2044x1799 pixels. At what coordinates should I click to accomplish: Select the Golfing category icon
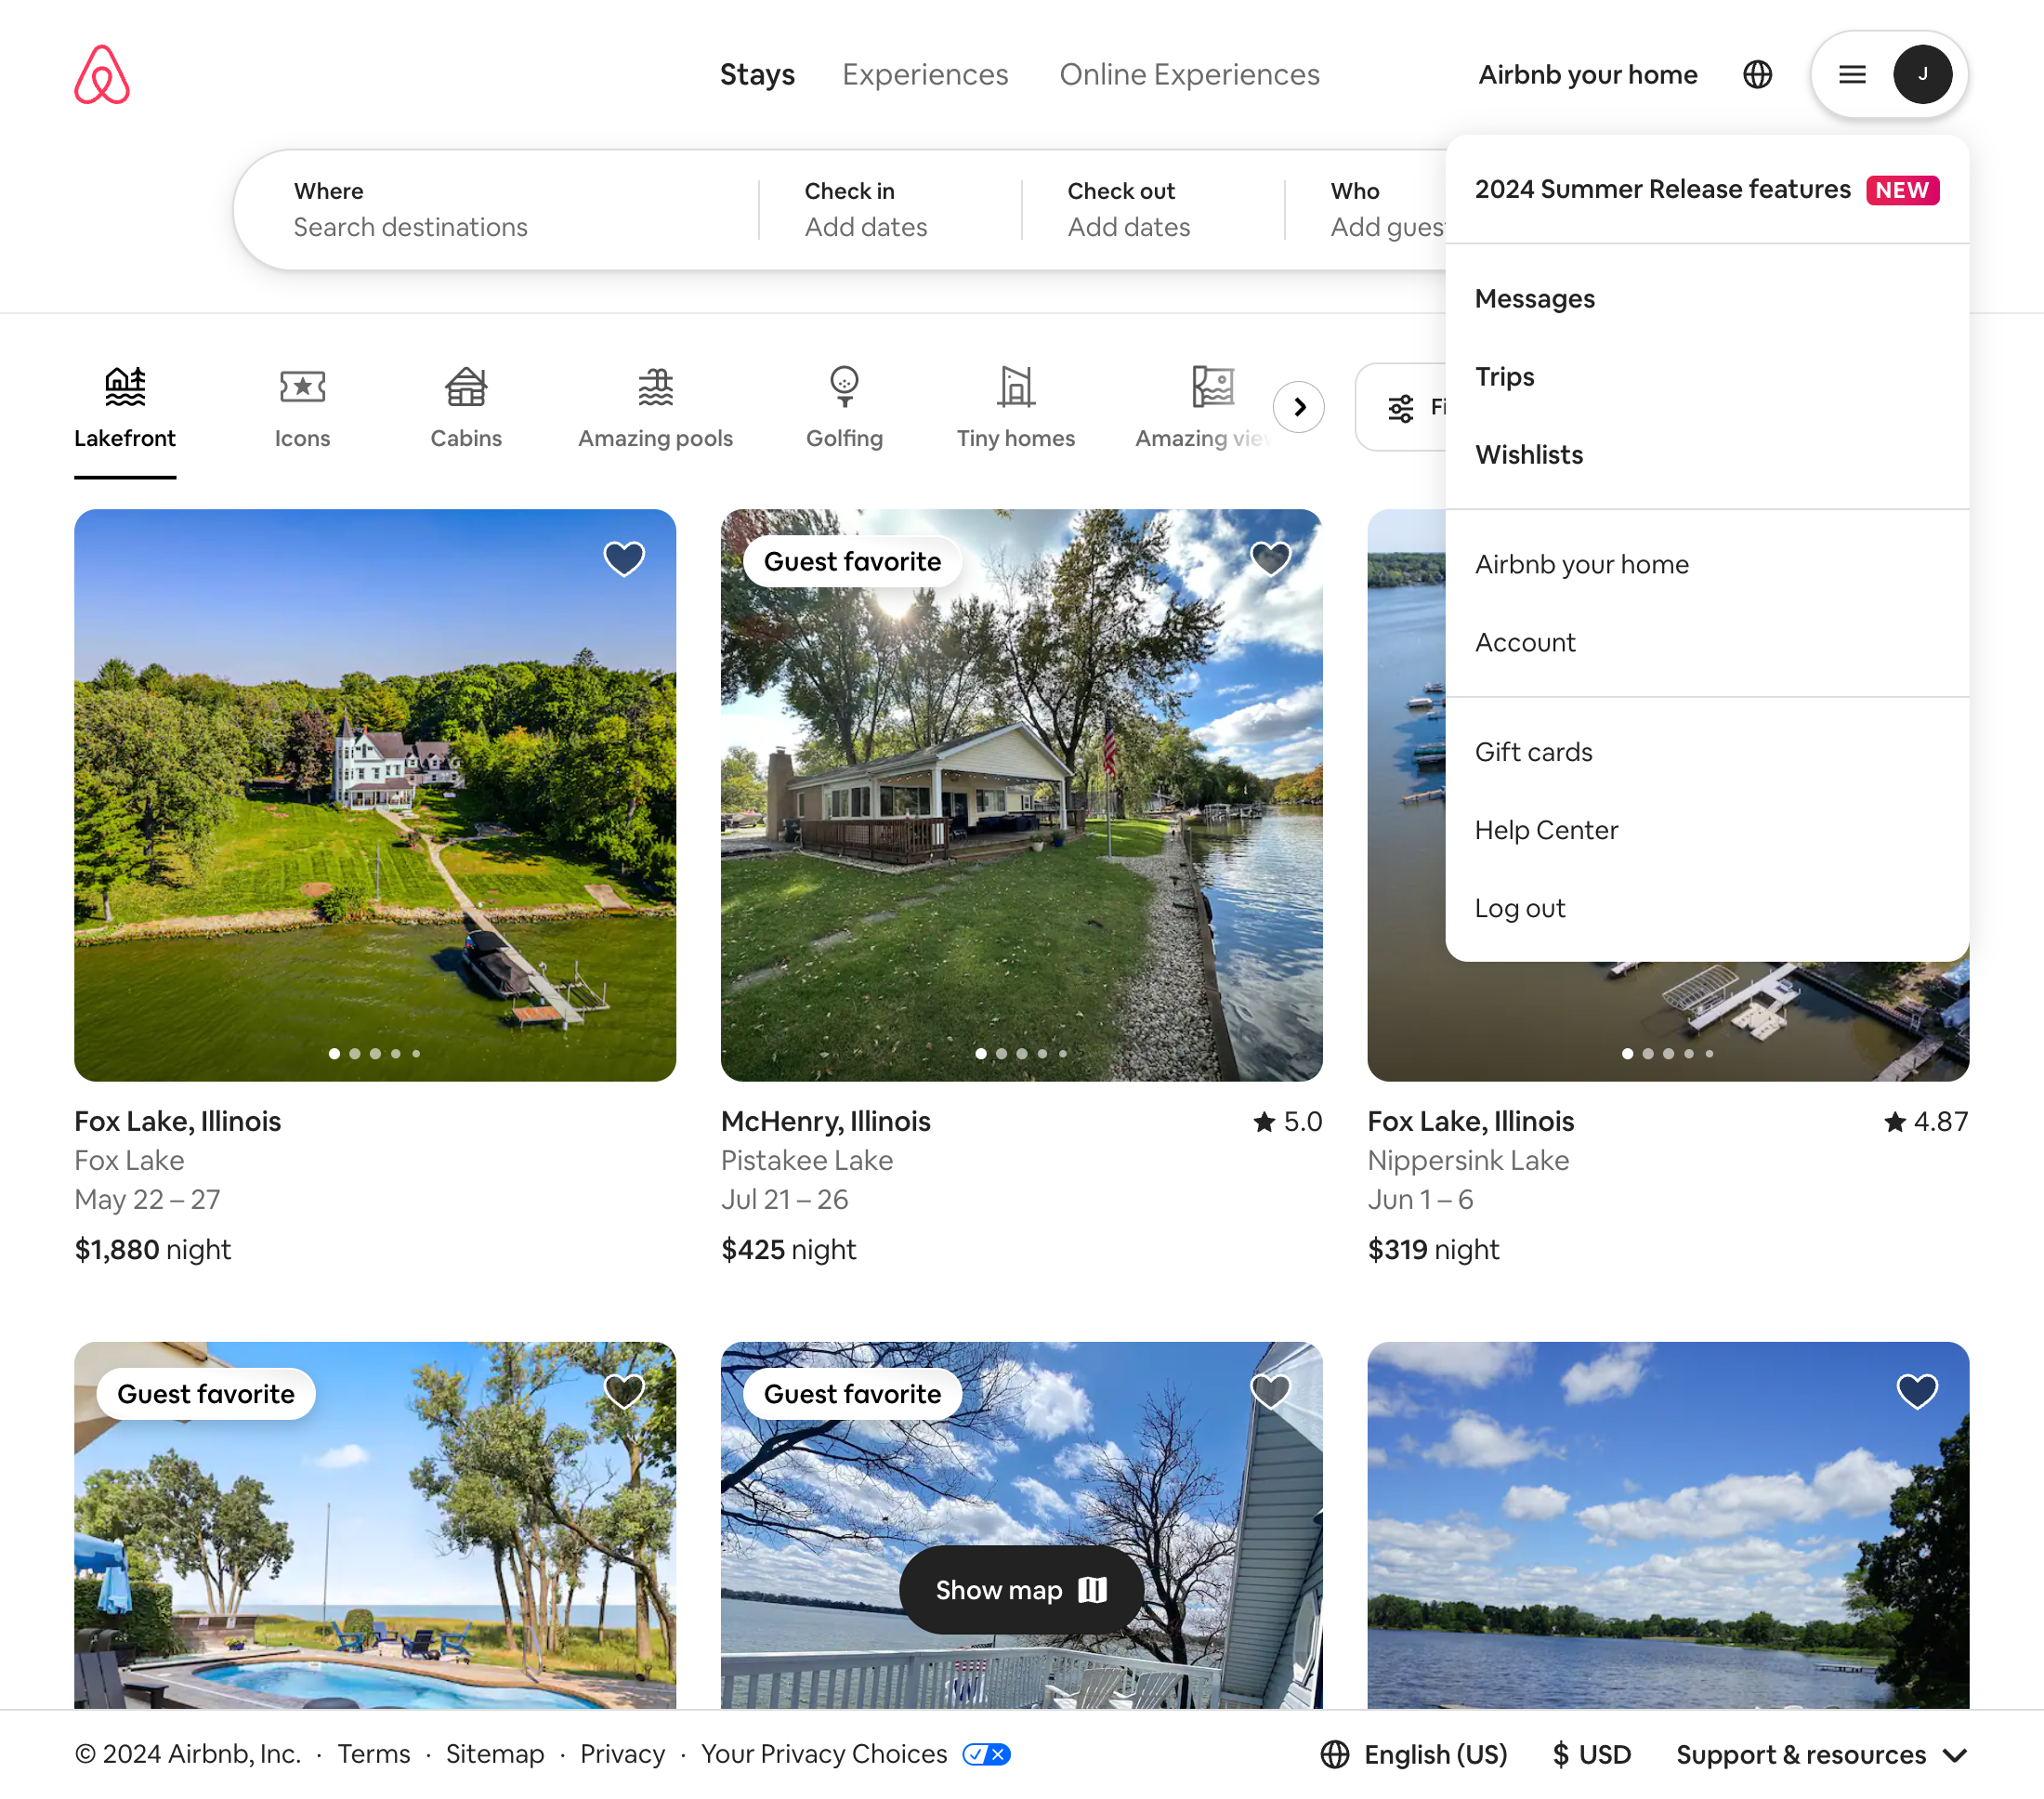844,387
